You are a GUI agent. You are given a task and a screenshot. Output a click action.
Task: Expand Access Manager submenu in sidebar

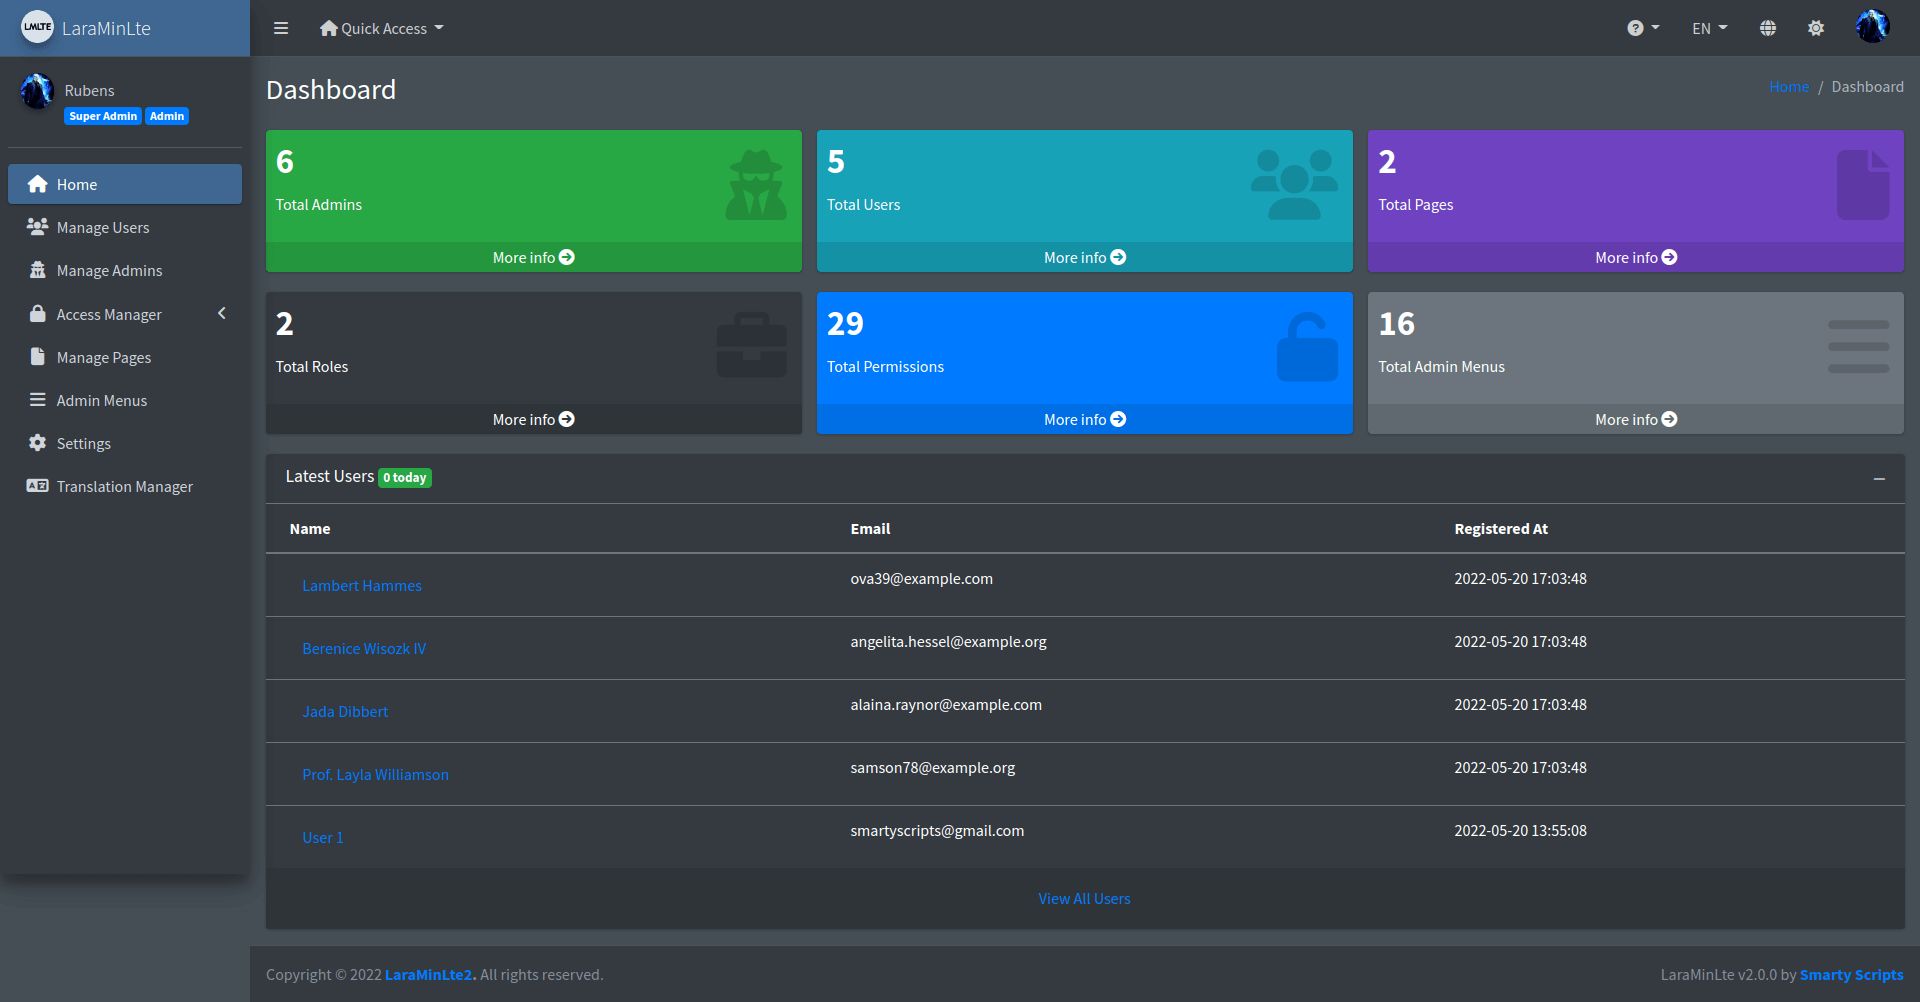(125, 314)
